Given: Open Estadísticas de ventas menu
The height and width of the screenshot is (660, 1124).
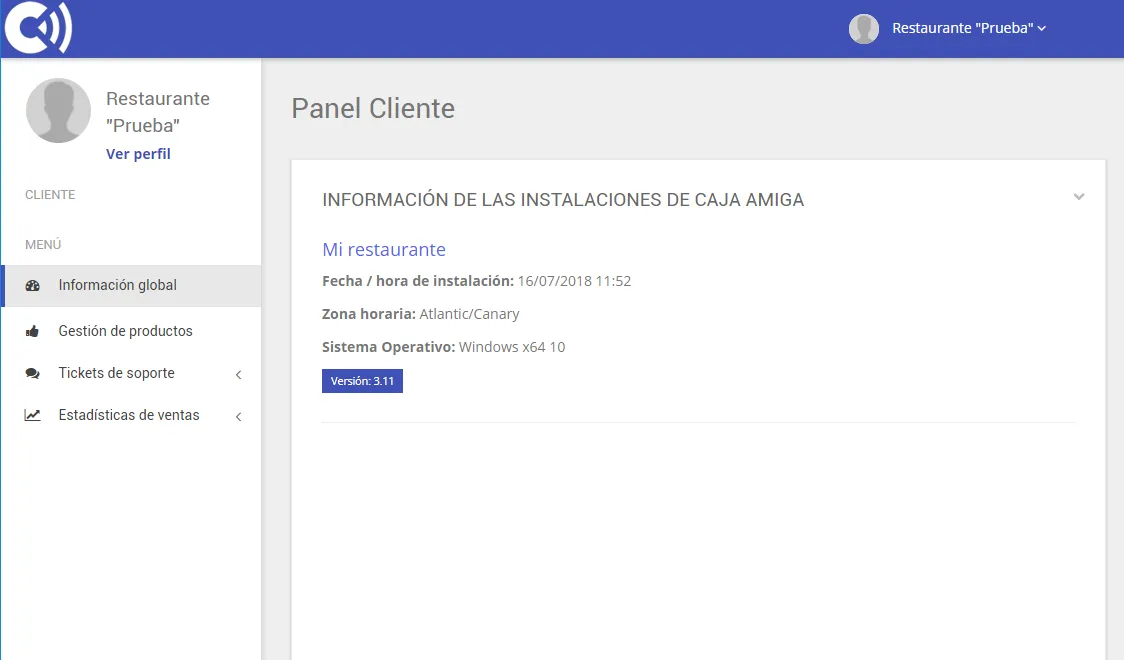Looking at the screenshot, I should [x=132, y=416].
